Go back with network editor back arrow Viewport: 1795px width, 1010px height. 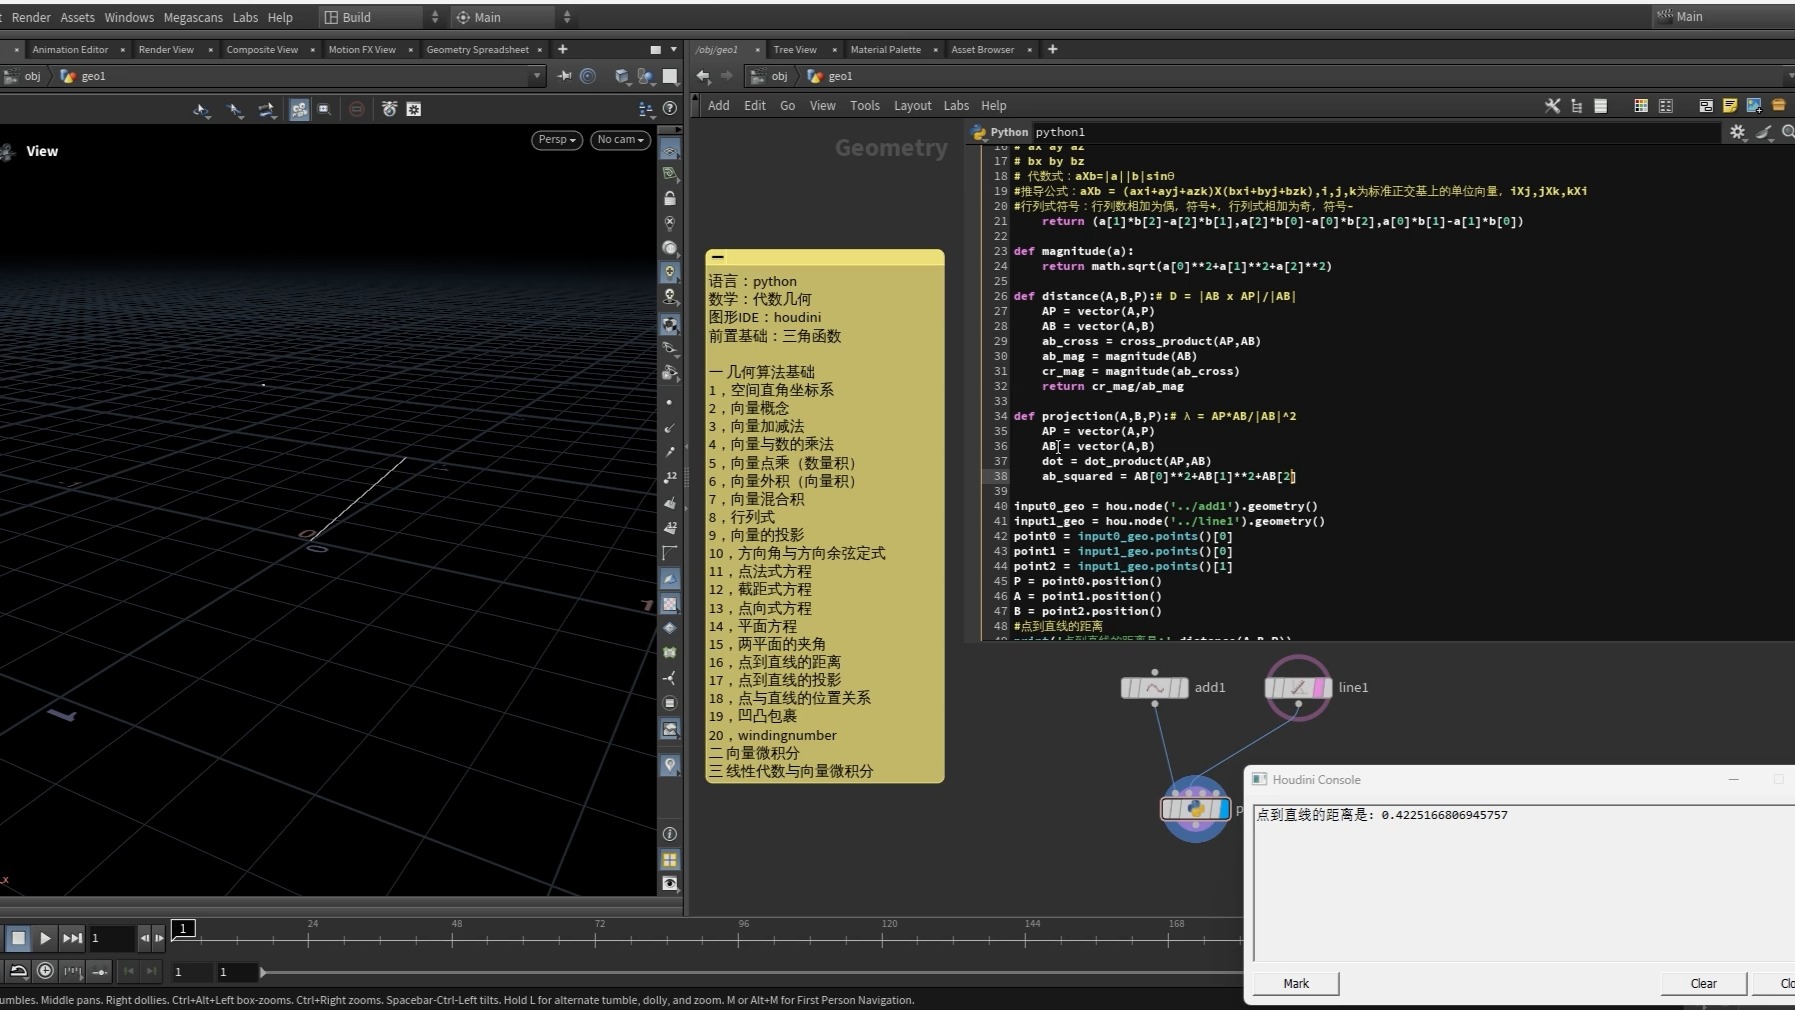click(703, 76)
